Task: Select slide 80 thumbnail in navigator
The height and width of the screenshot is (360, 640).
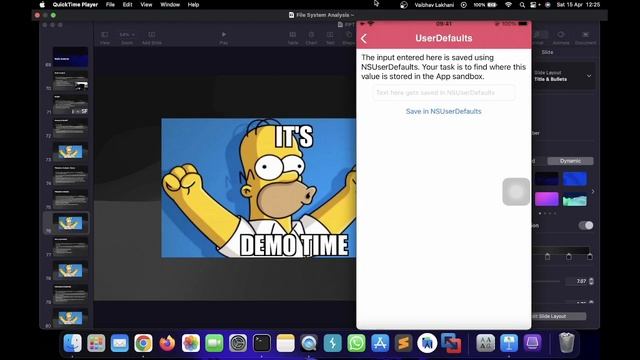Action: 70,318
